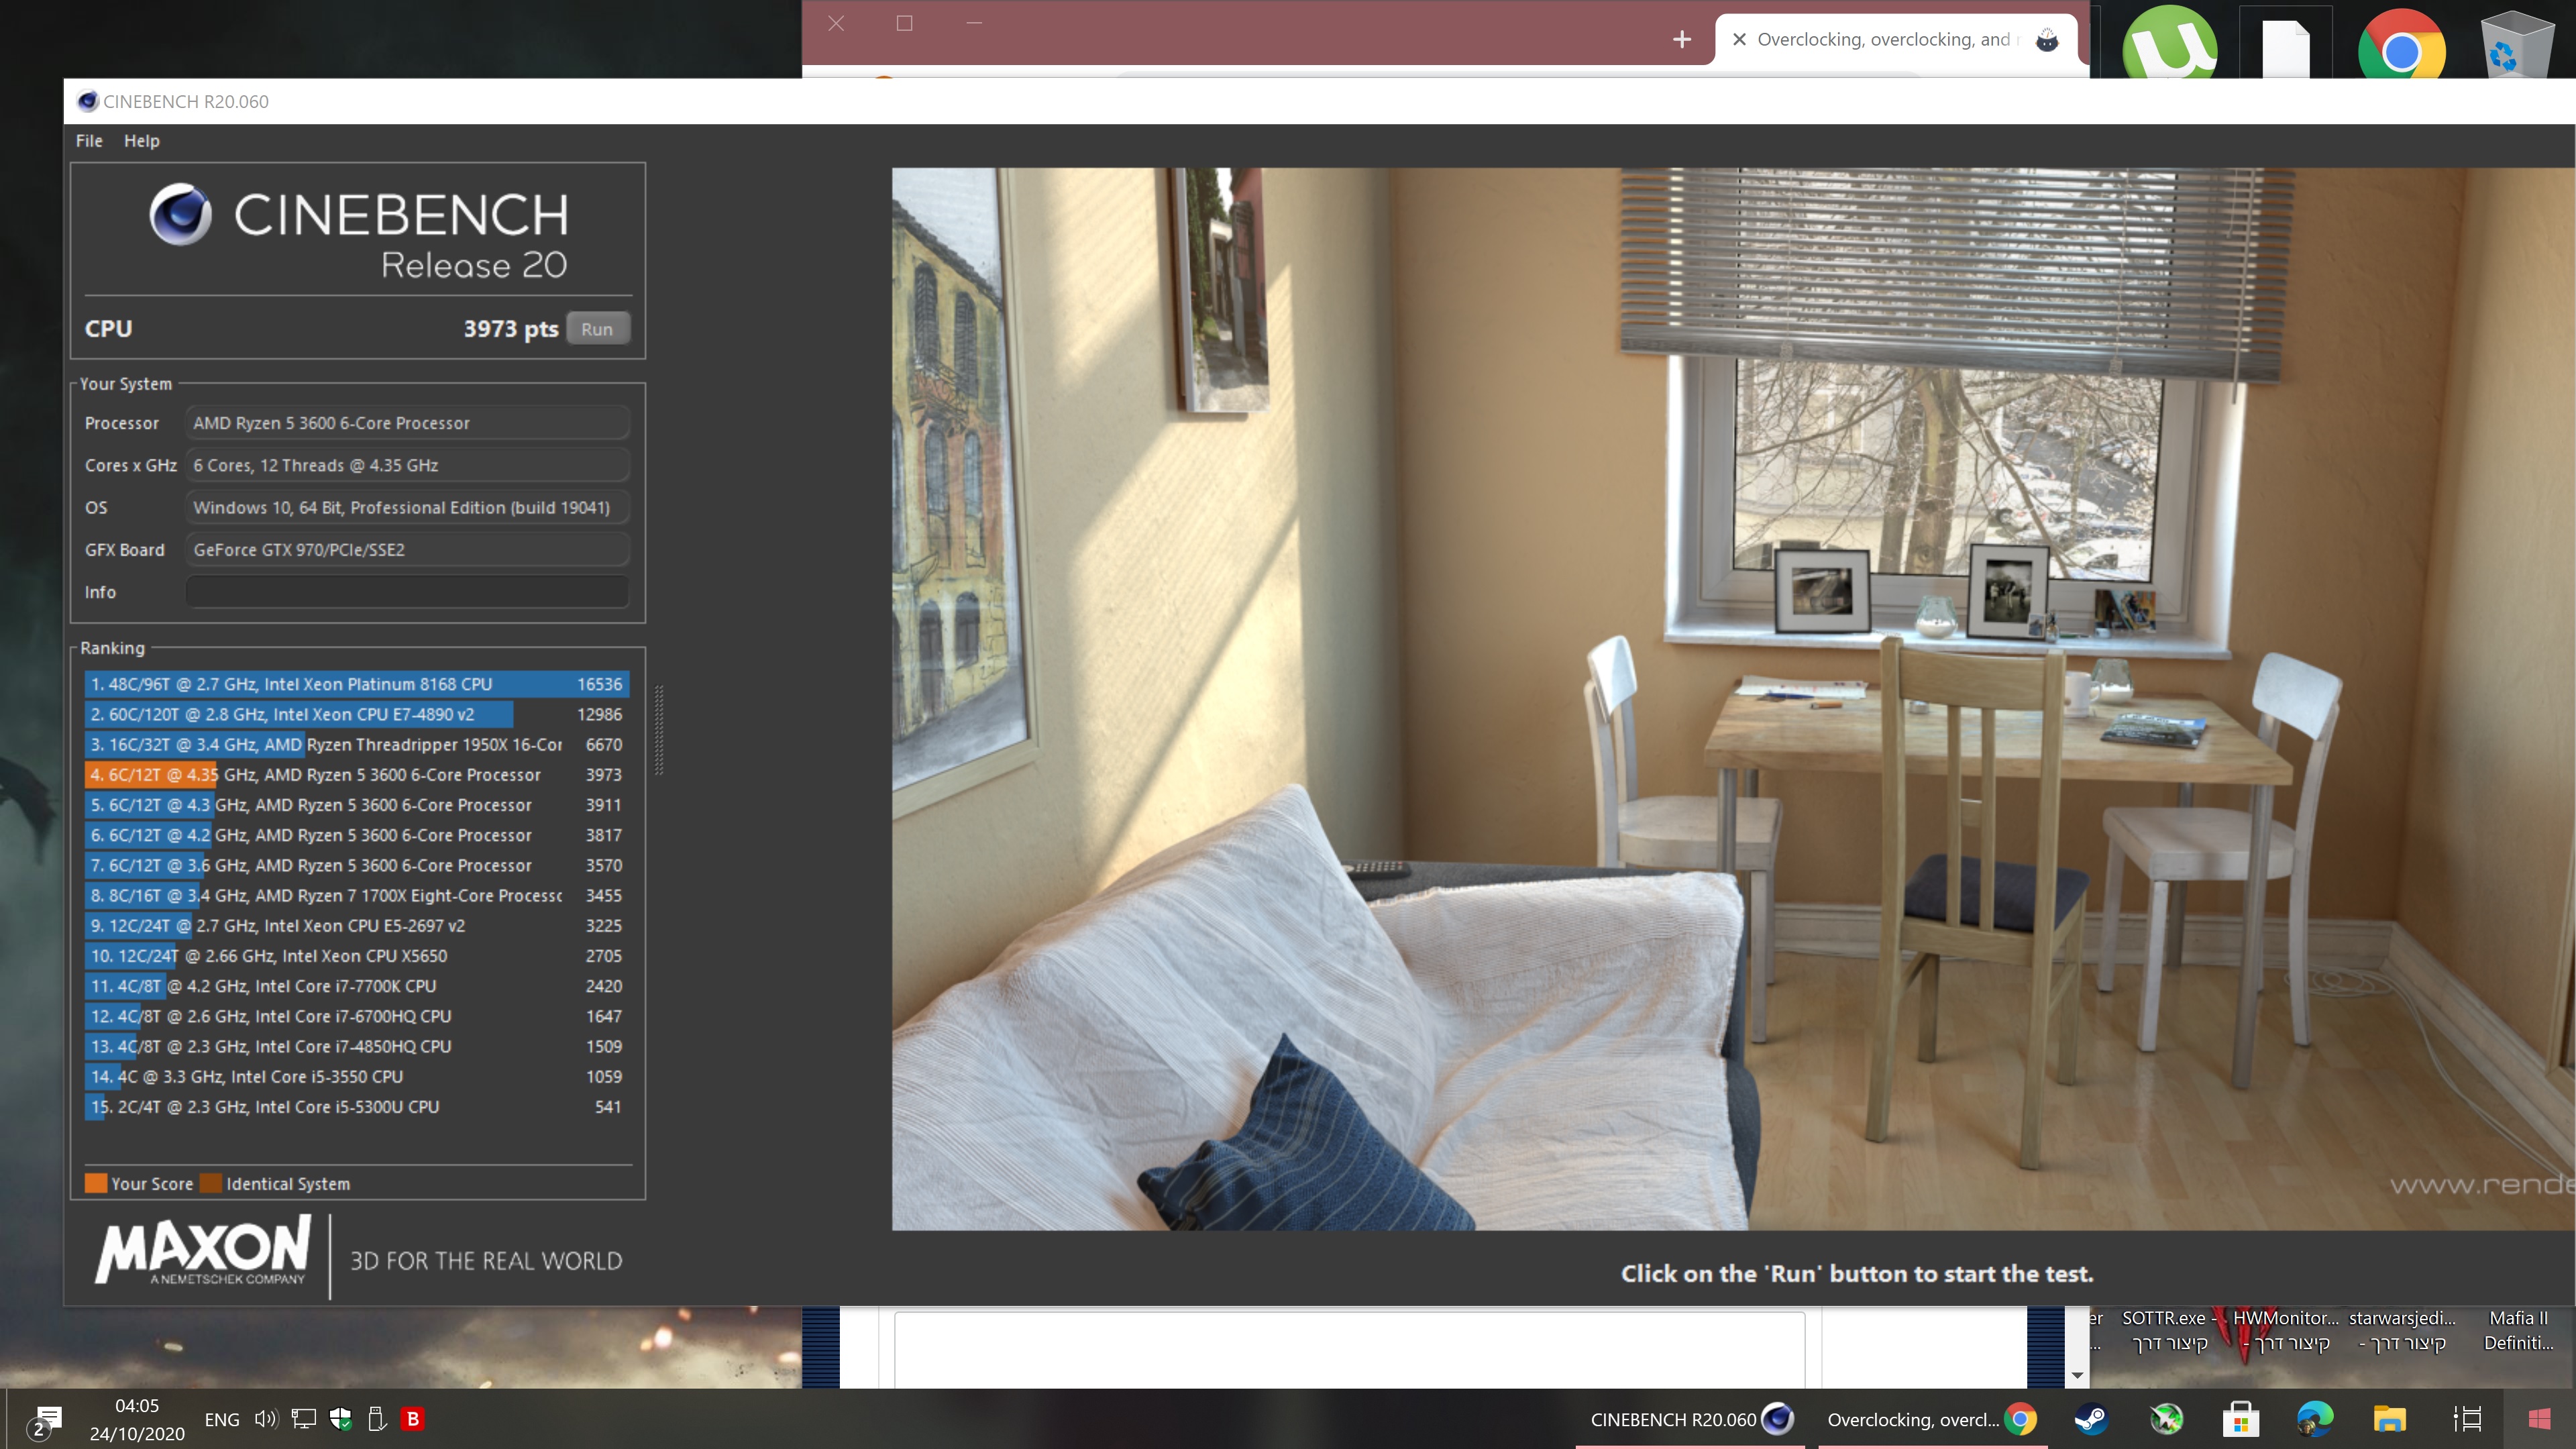Open the red B tray icon

[x=412, y=1419]
